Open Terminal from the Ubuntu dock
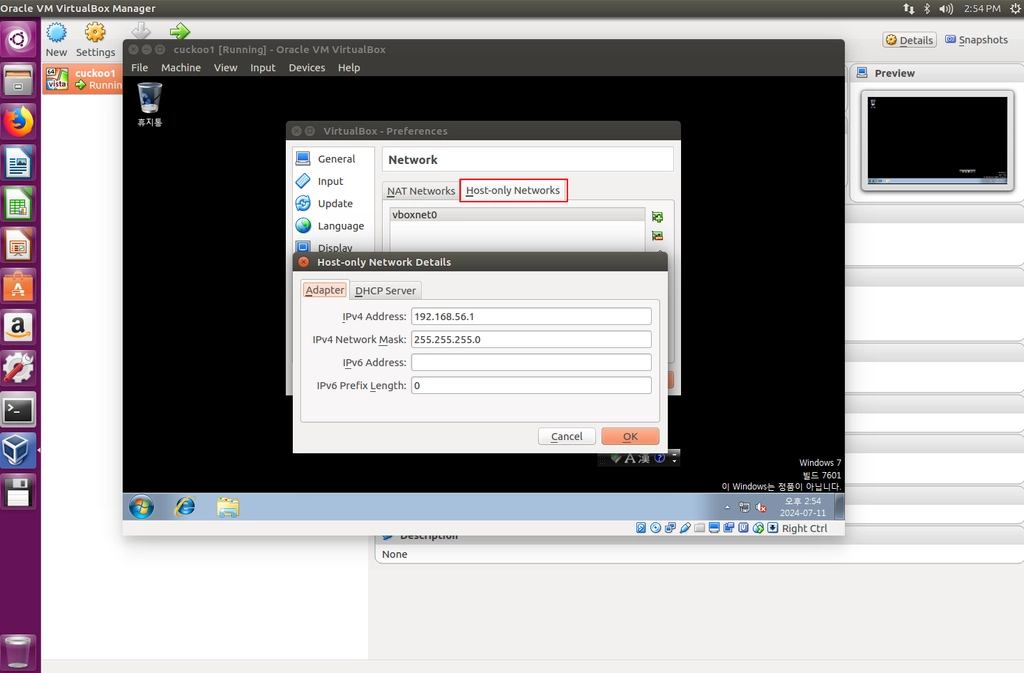This screenshot has height=673, width=1024. tap(18, 410)
